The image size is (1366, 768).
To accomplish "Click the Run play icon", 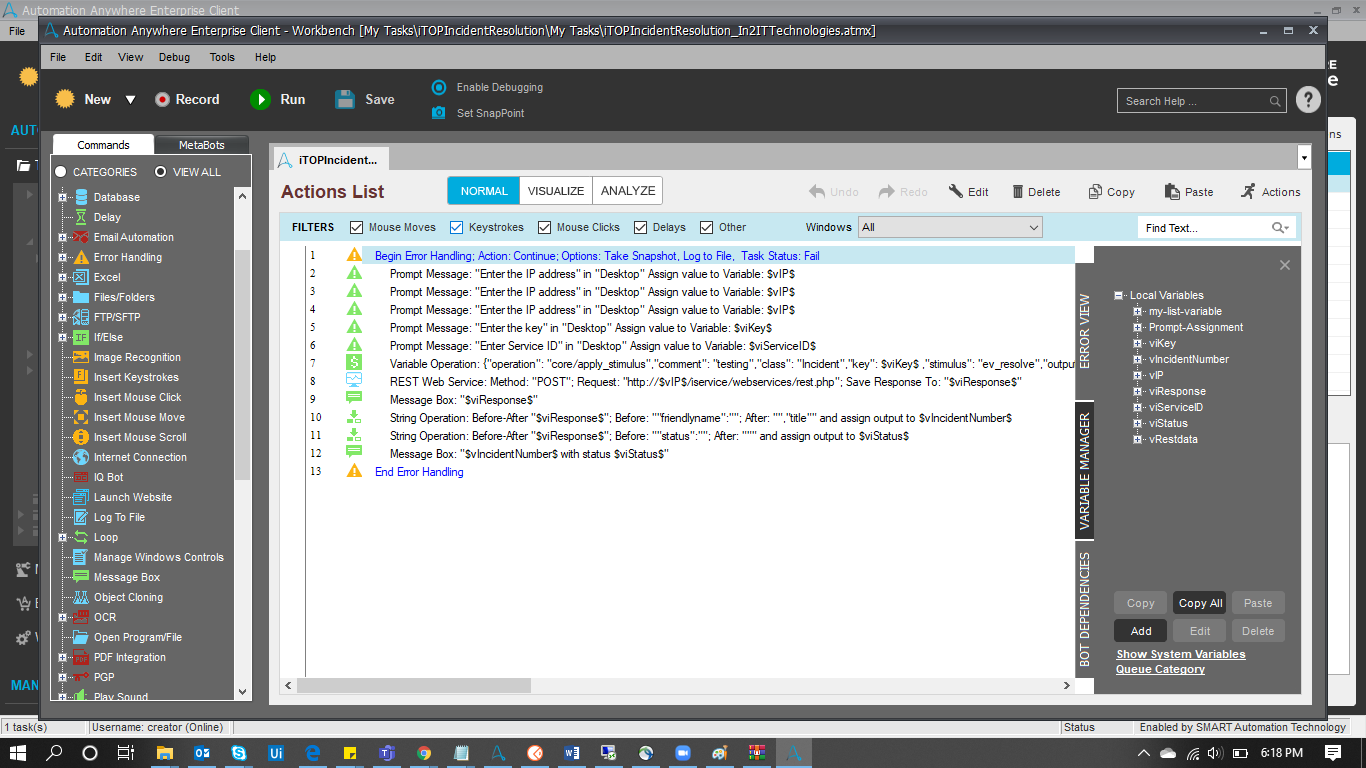I will click(260, 99).
